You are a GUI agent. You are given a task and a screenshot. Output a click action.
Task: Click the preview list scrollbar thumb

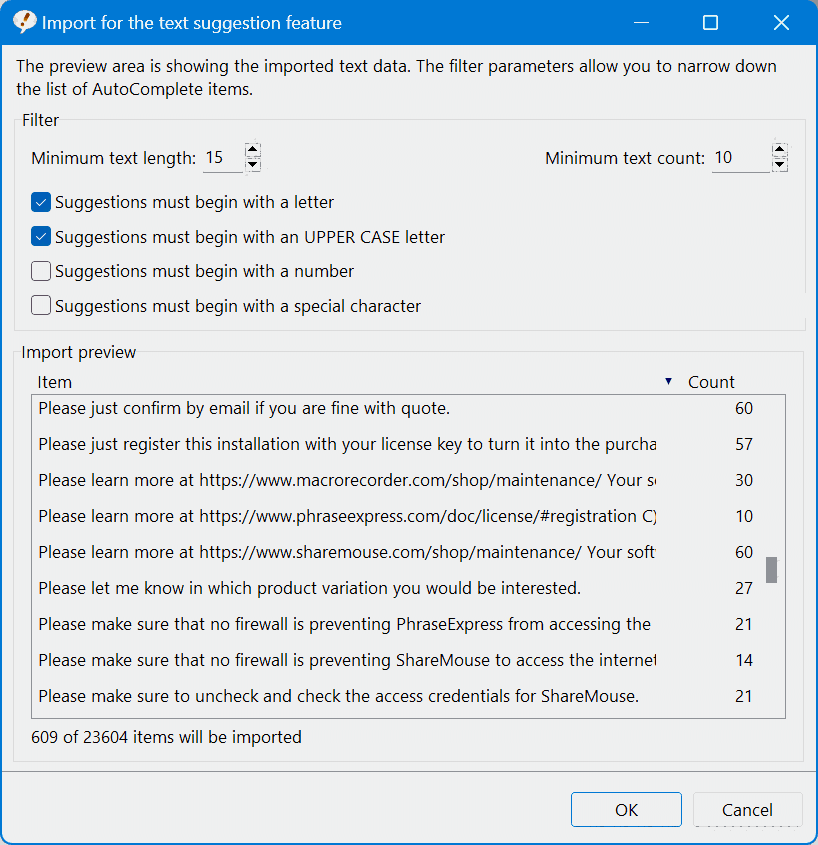(x=769, y=569)
